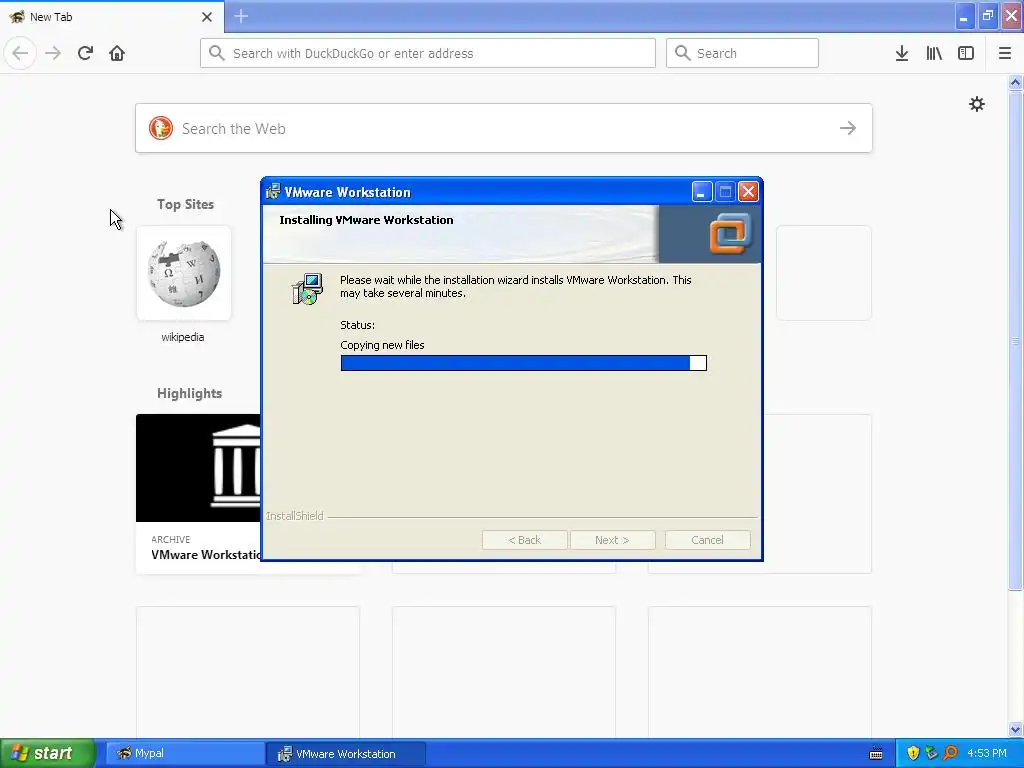
Task: Close the VMware Workstation installer window
Action: (x=748, y=191)
